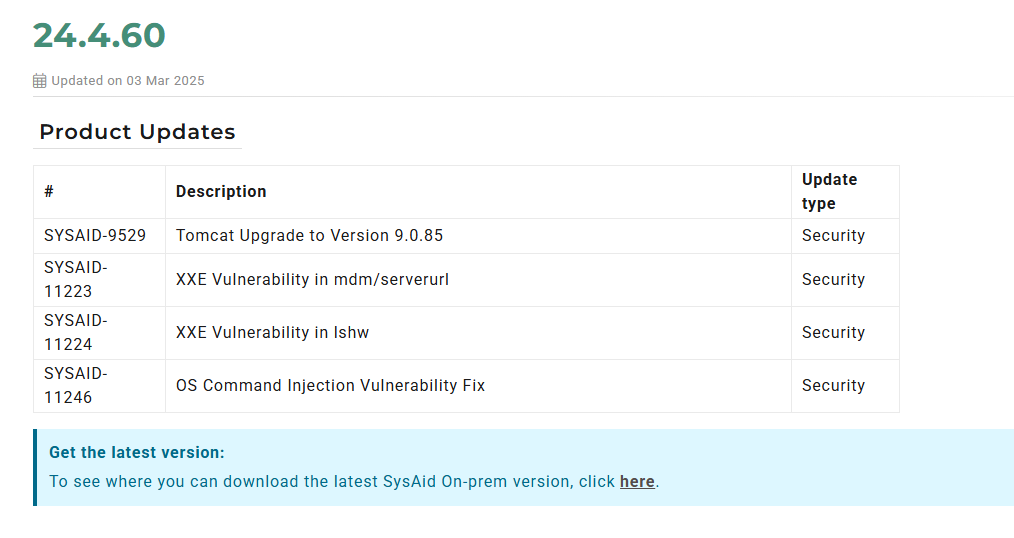Click the Update type column header
Image resolution: width=1014 pixels, height=538 pixels.
(830, 191)
